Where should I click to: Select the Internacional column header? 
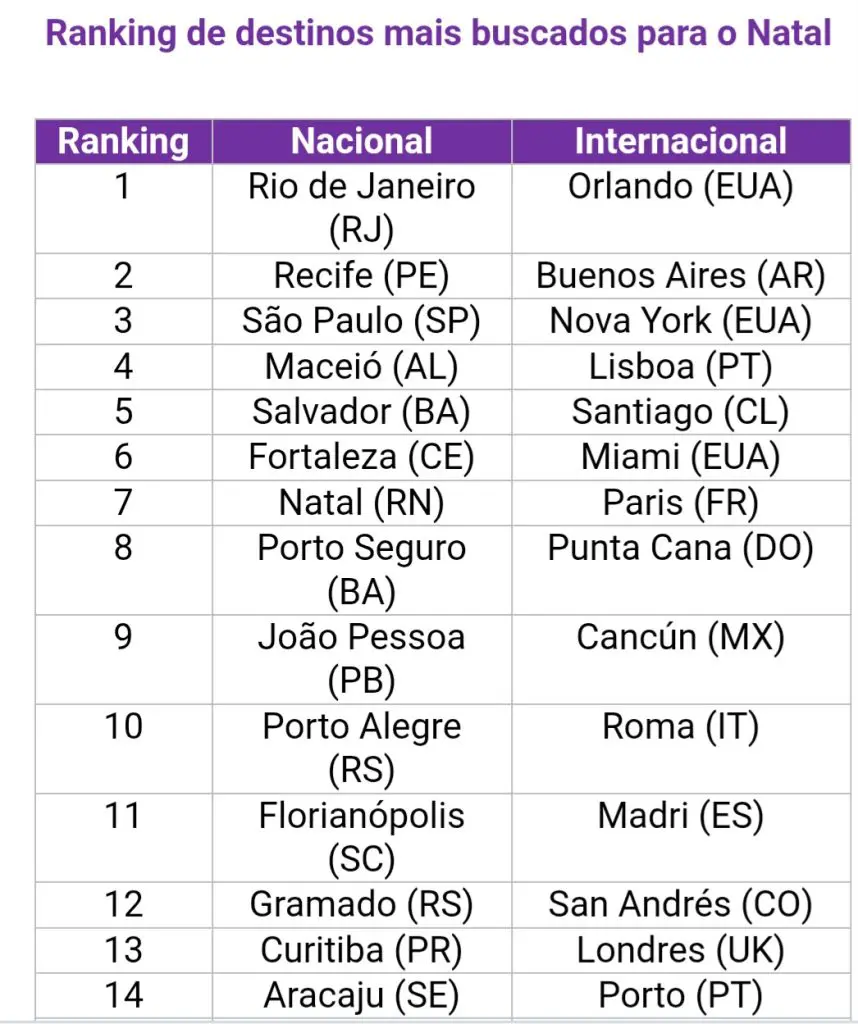coord(681,141)
